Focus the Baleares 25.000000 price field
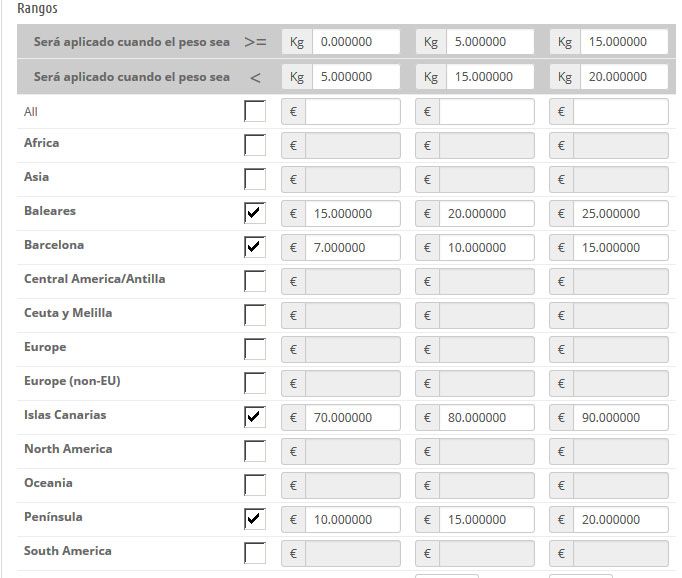This screenshot has height=578, width=682. [x=620, y=214]
